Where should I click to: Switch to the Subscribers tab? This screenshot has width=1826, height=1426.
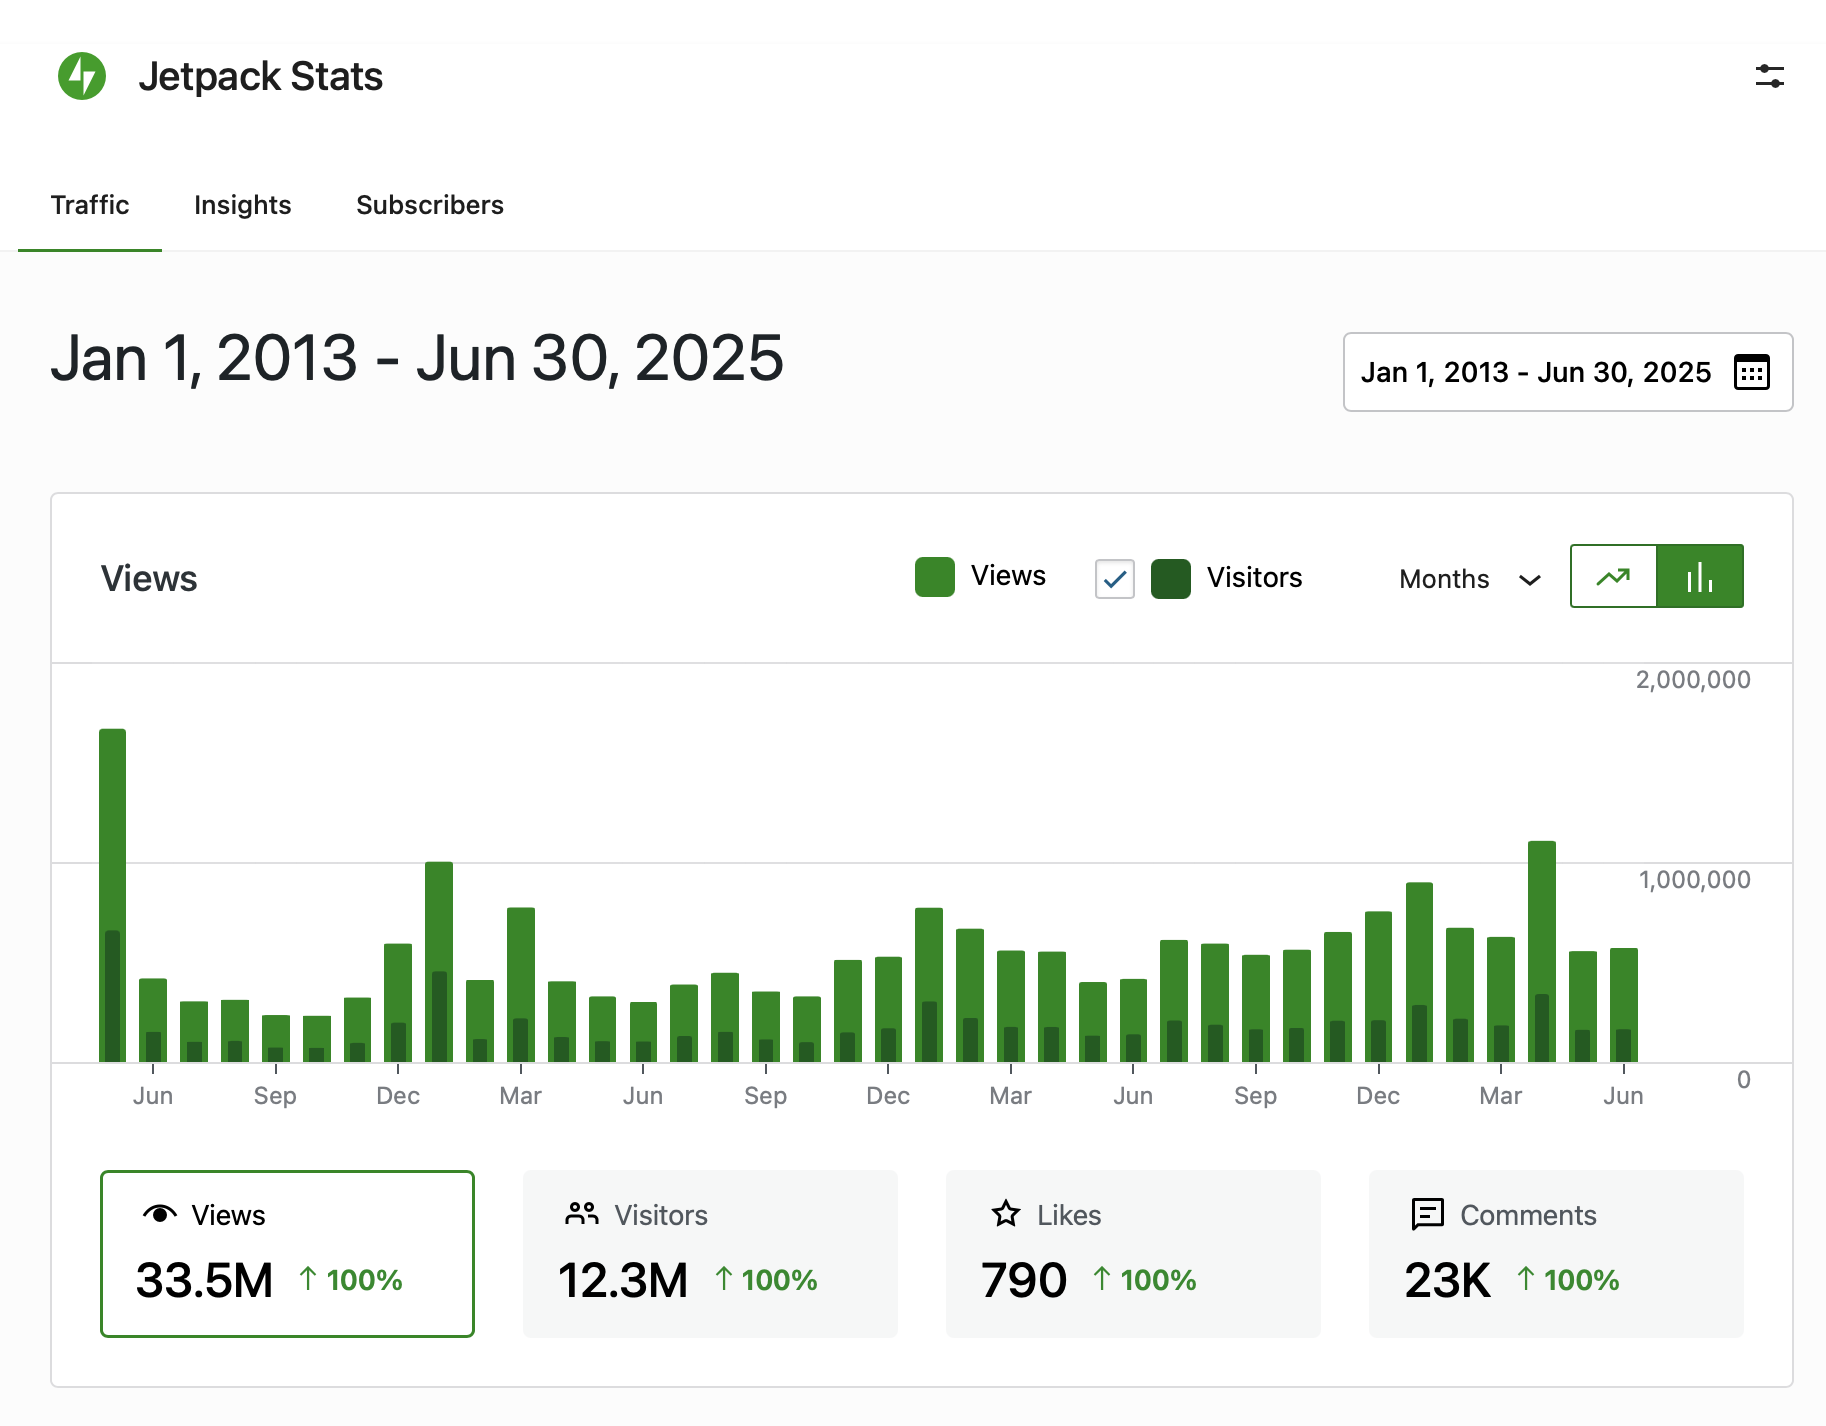[x=430, y=205]
